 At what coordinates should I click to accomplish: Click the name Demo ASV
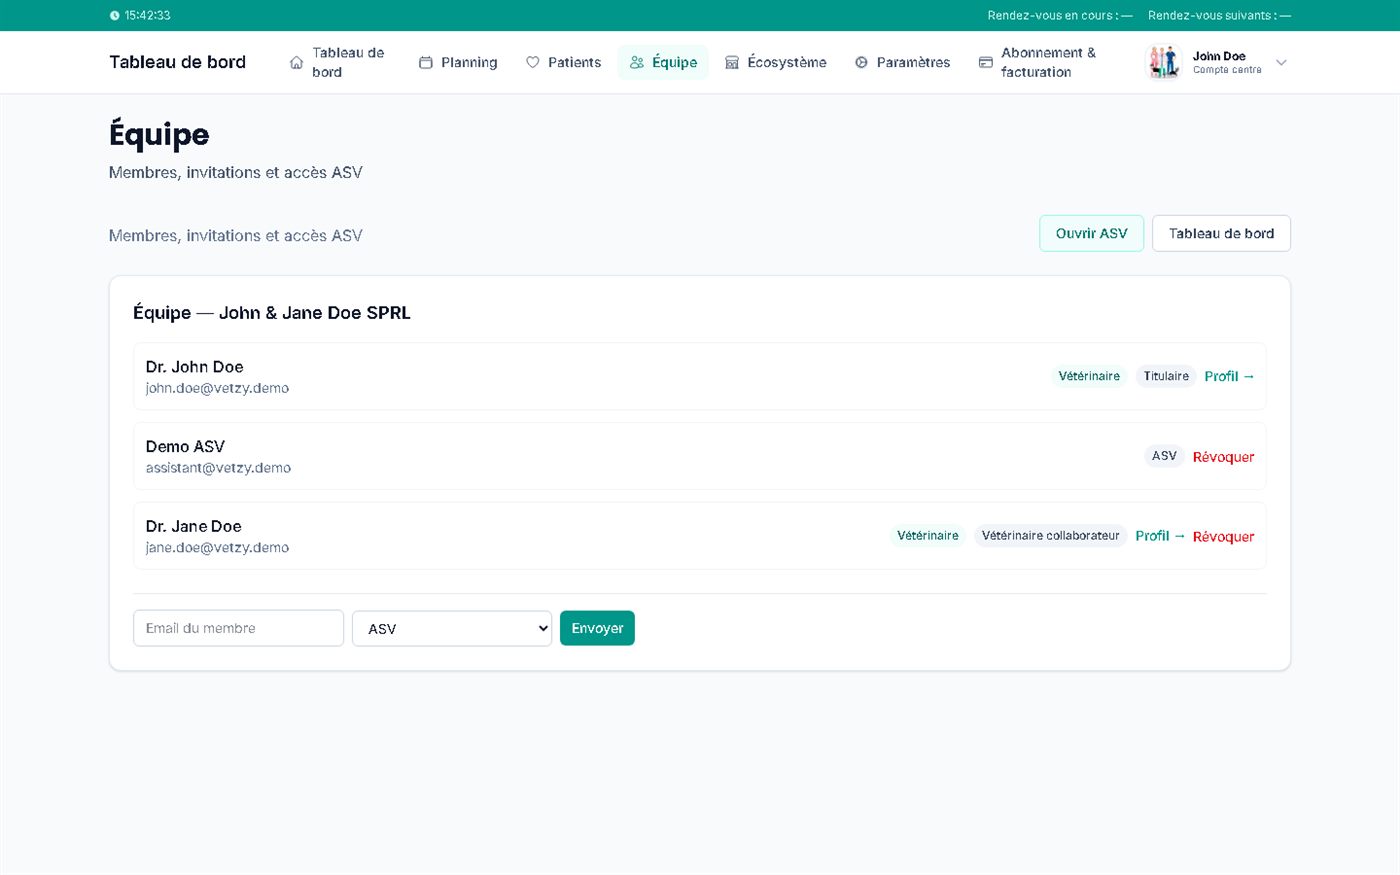click(x=185, y=447)
